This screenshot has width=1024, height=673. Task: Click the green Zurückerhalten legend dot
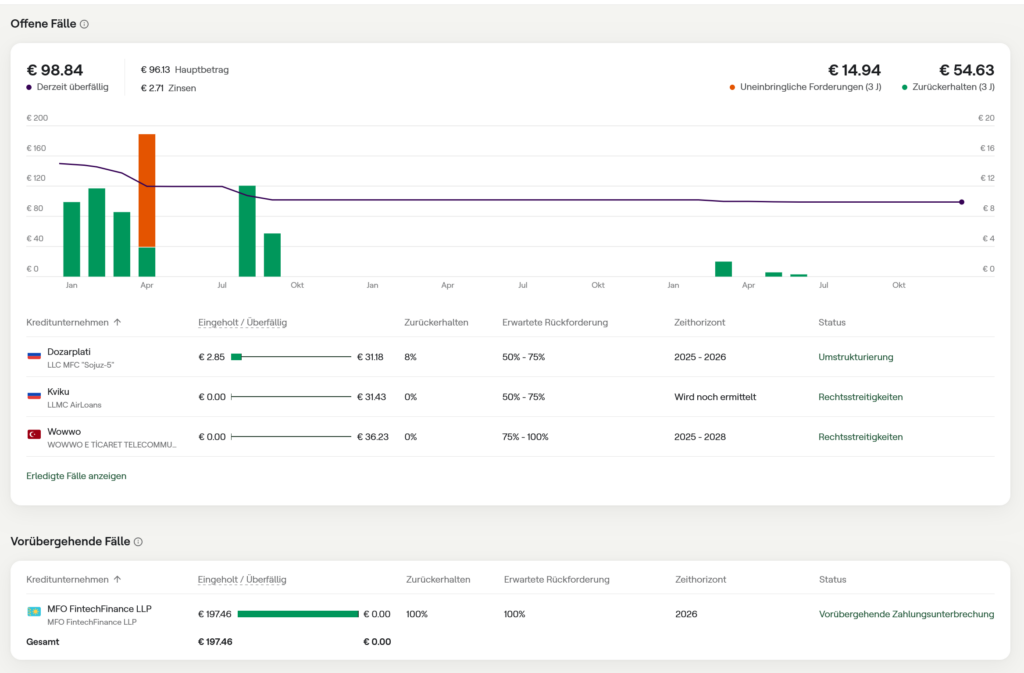[x=905, y=88]
